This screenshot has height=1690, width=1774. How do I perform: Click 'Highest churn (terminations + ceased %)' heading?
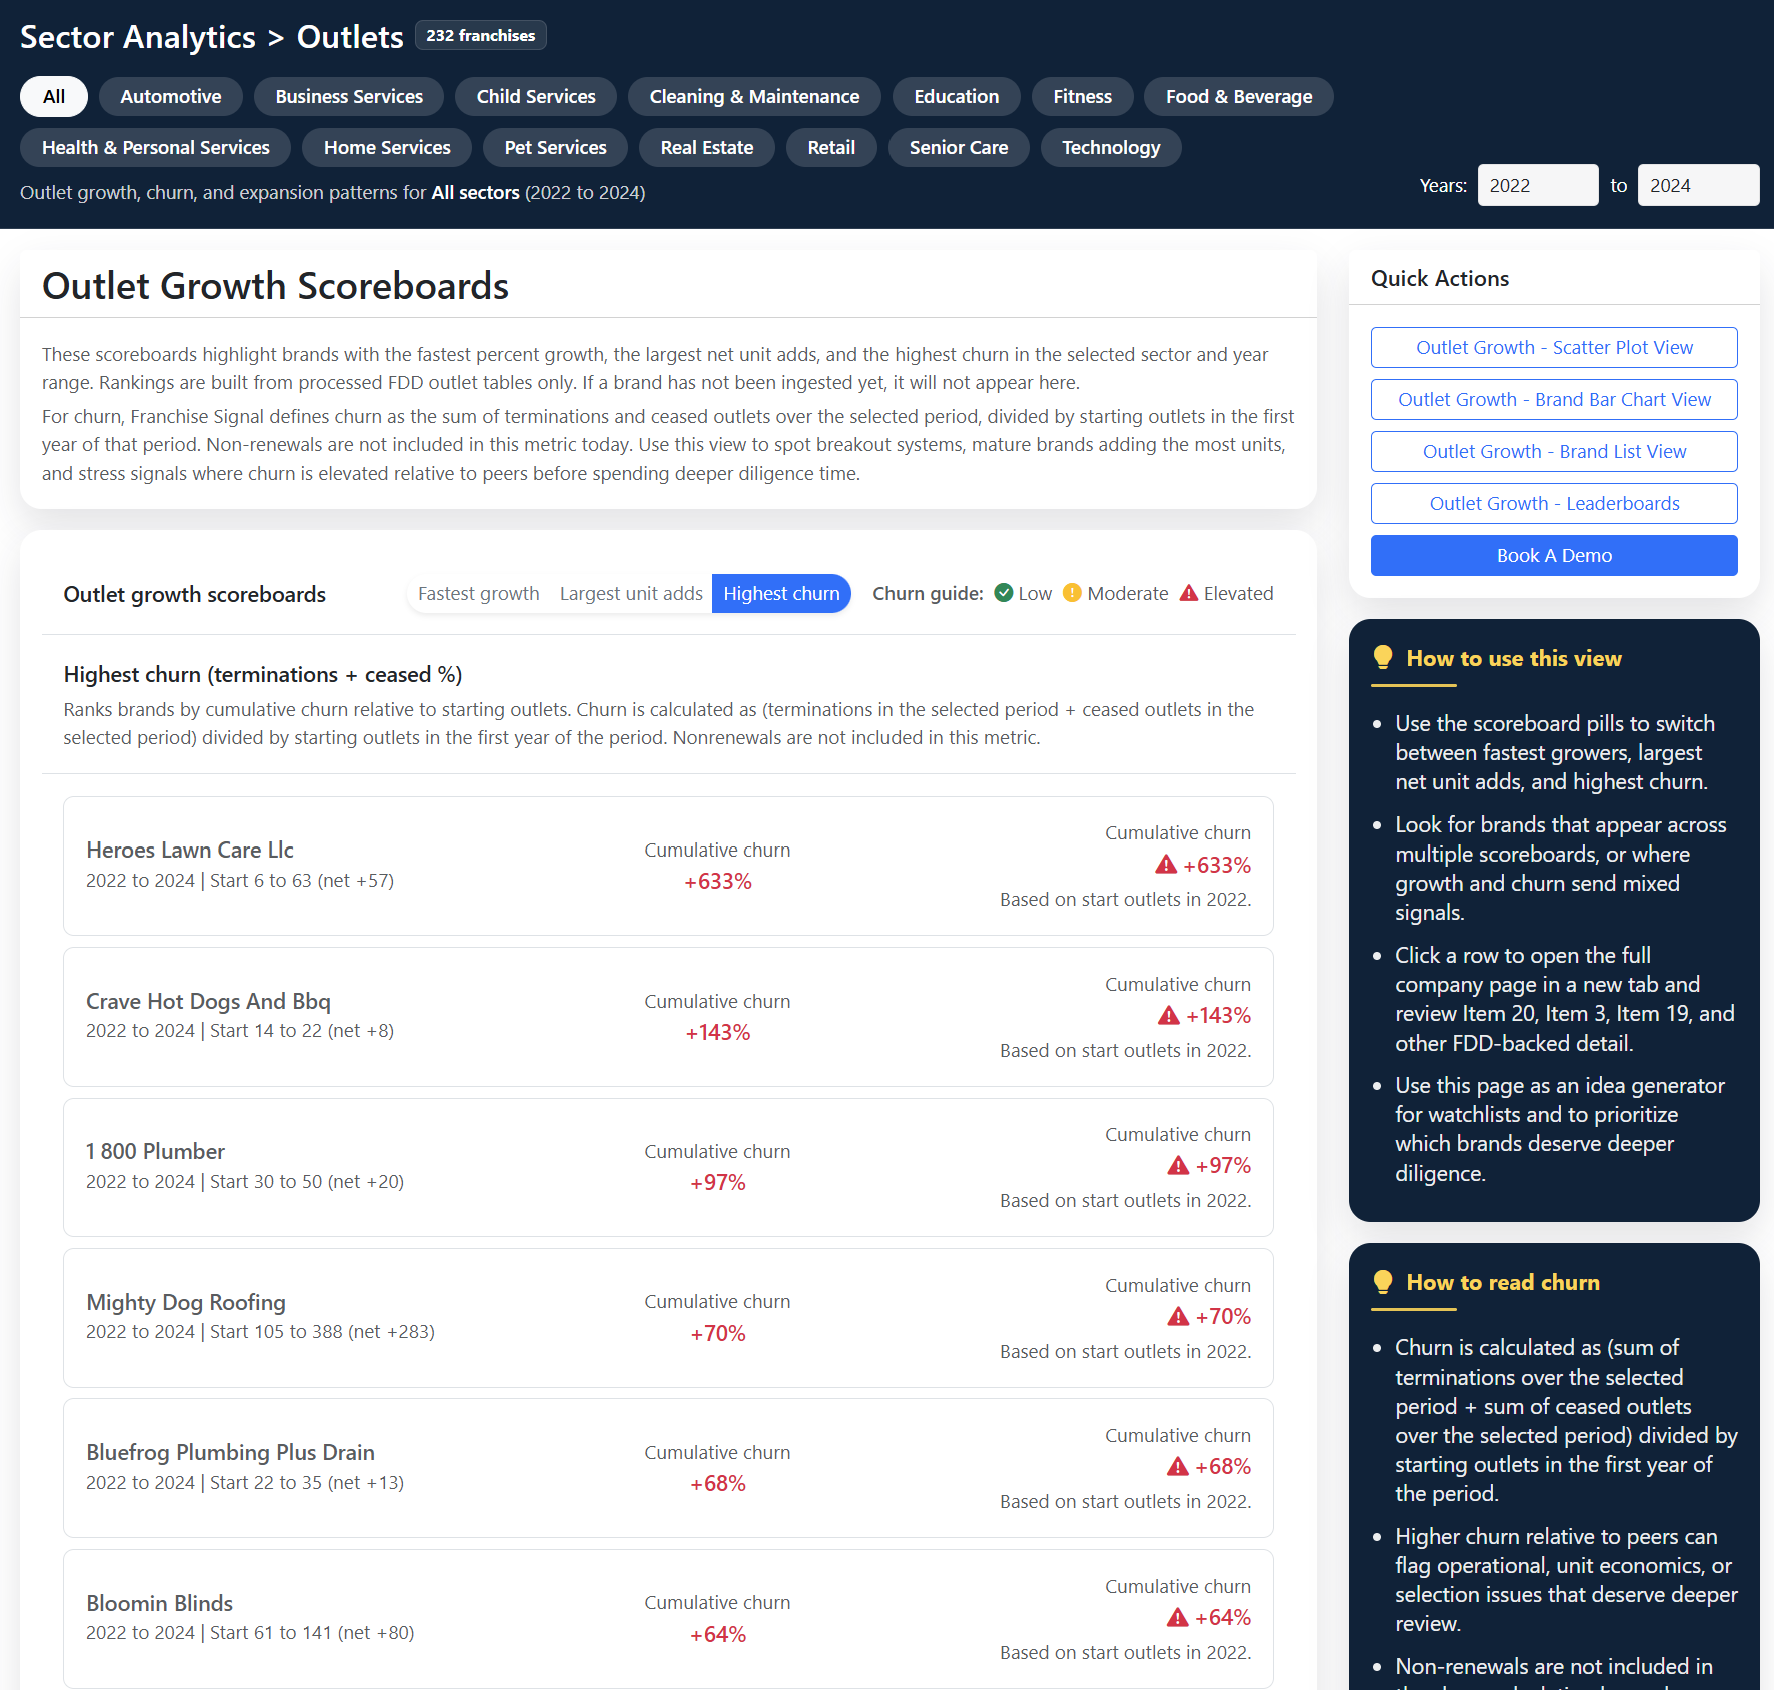point(263,675)
